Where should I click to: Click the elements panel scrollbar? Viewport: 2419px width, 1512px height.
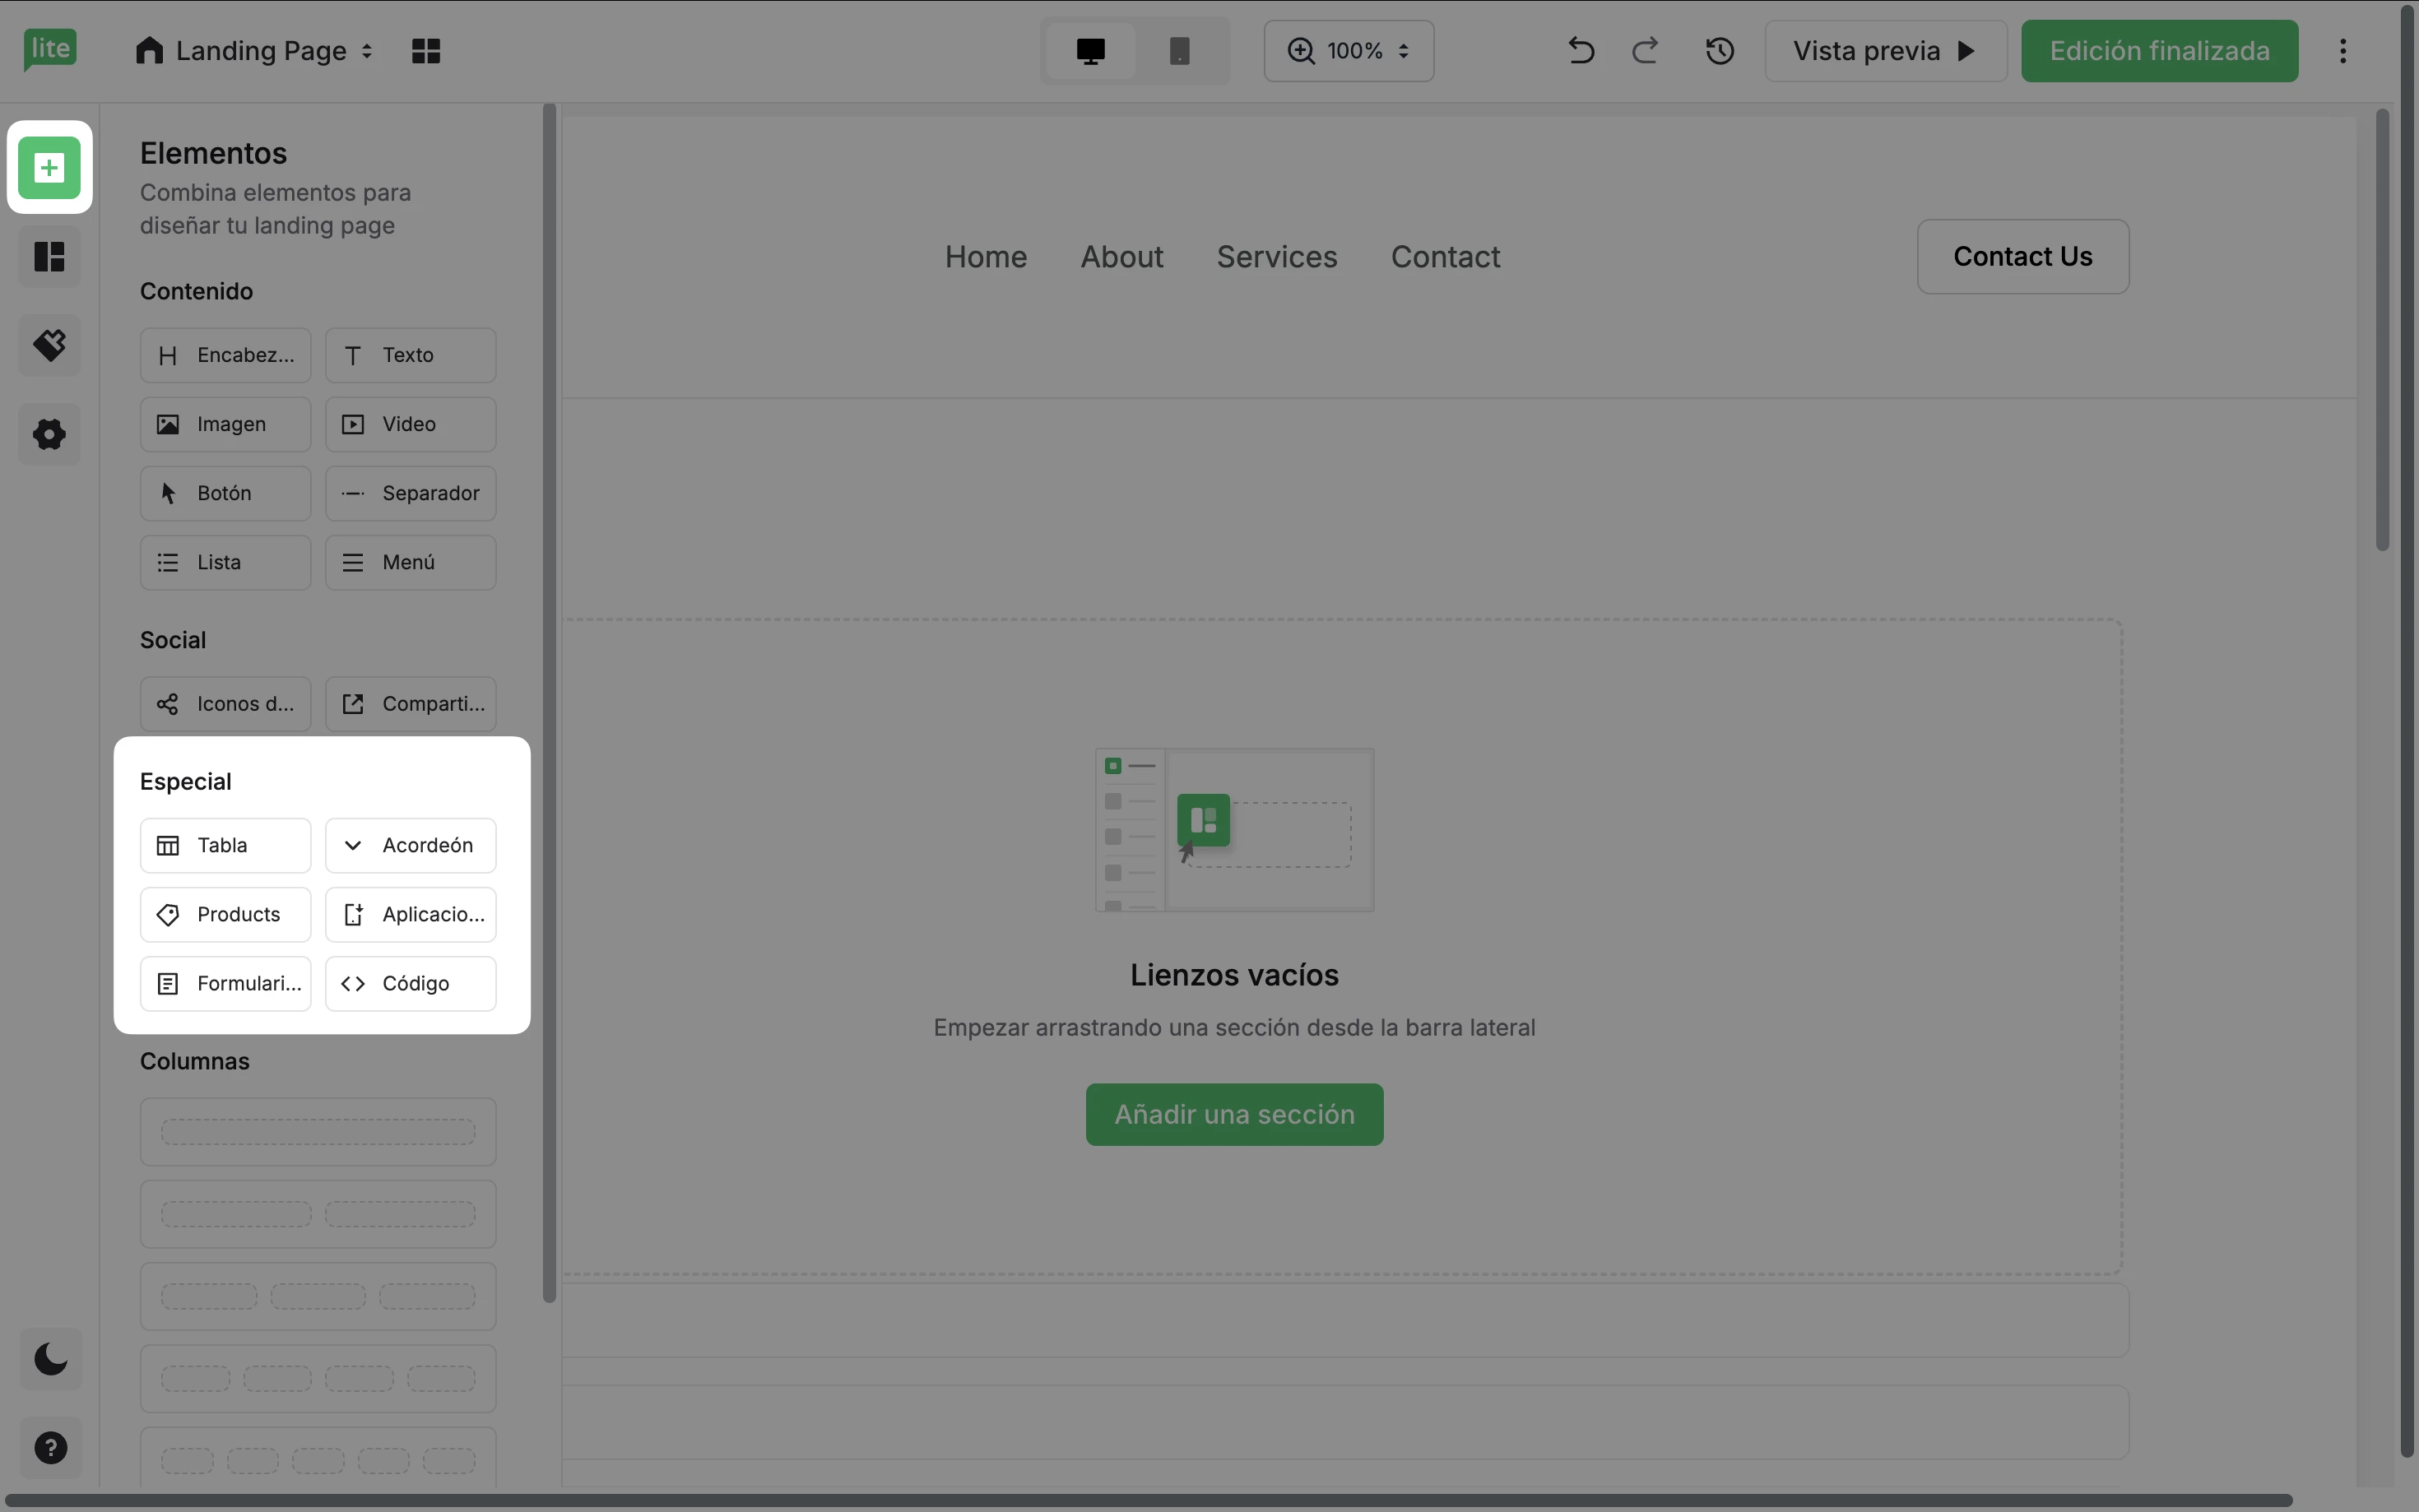click(x=549, y=703)
